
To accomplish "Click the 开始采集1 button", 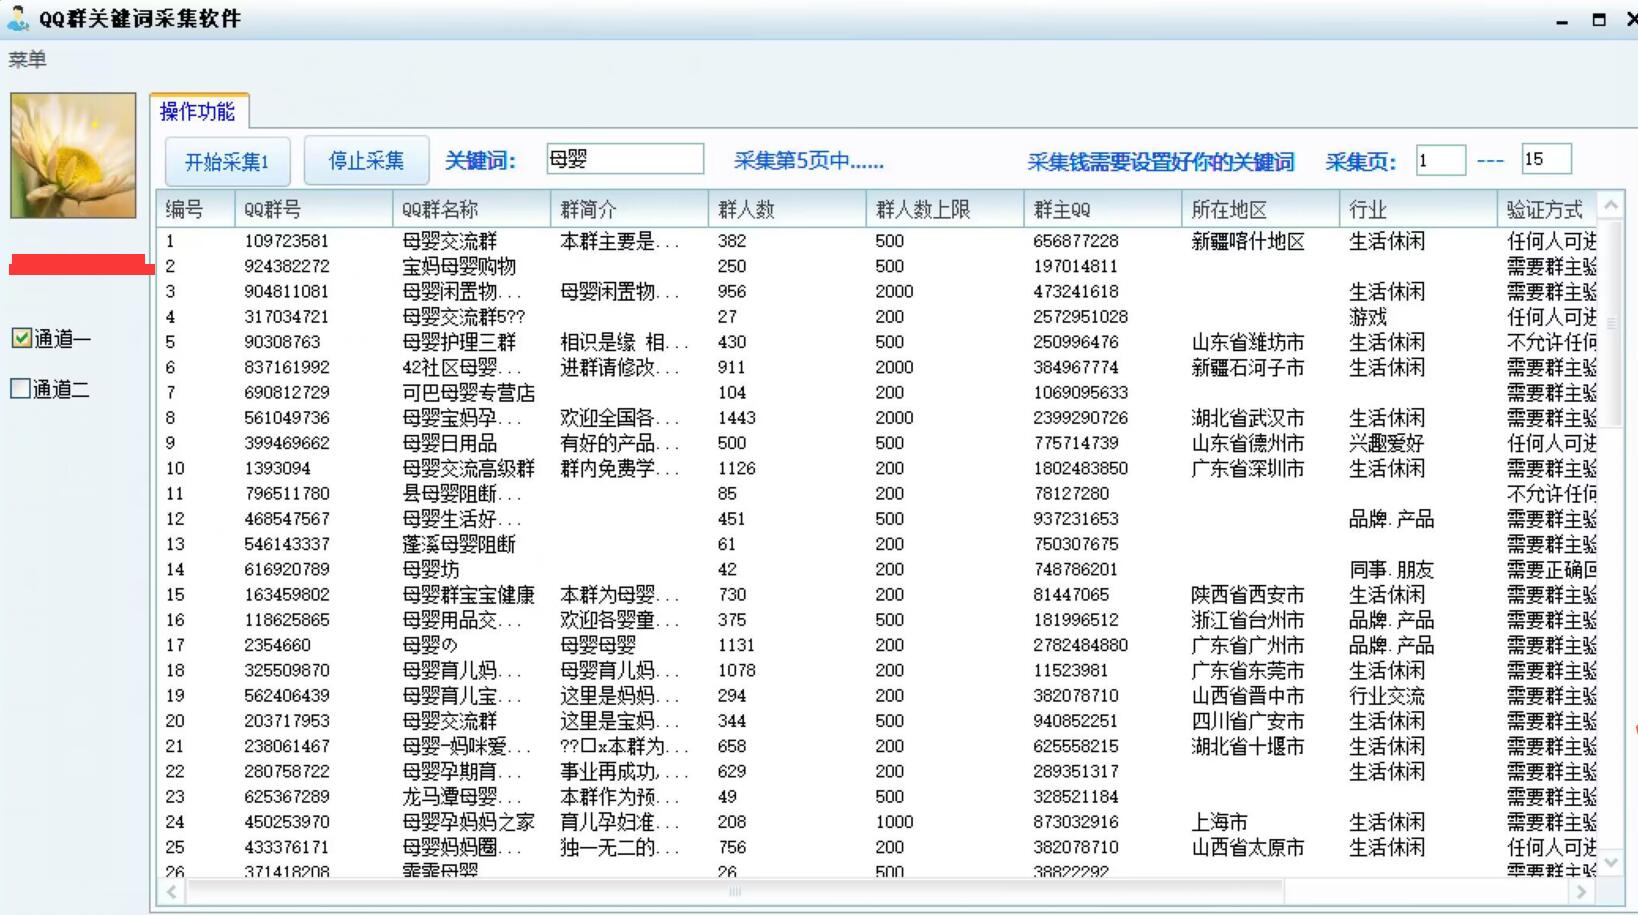I will [227, 161].
